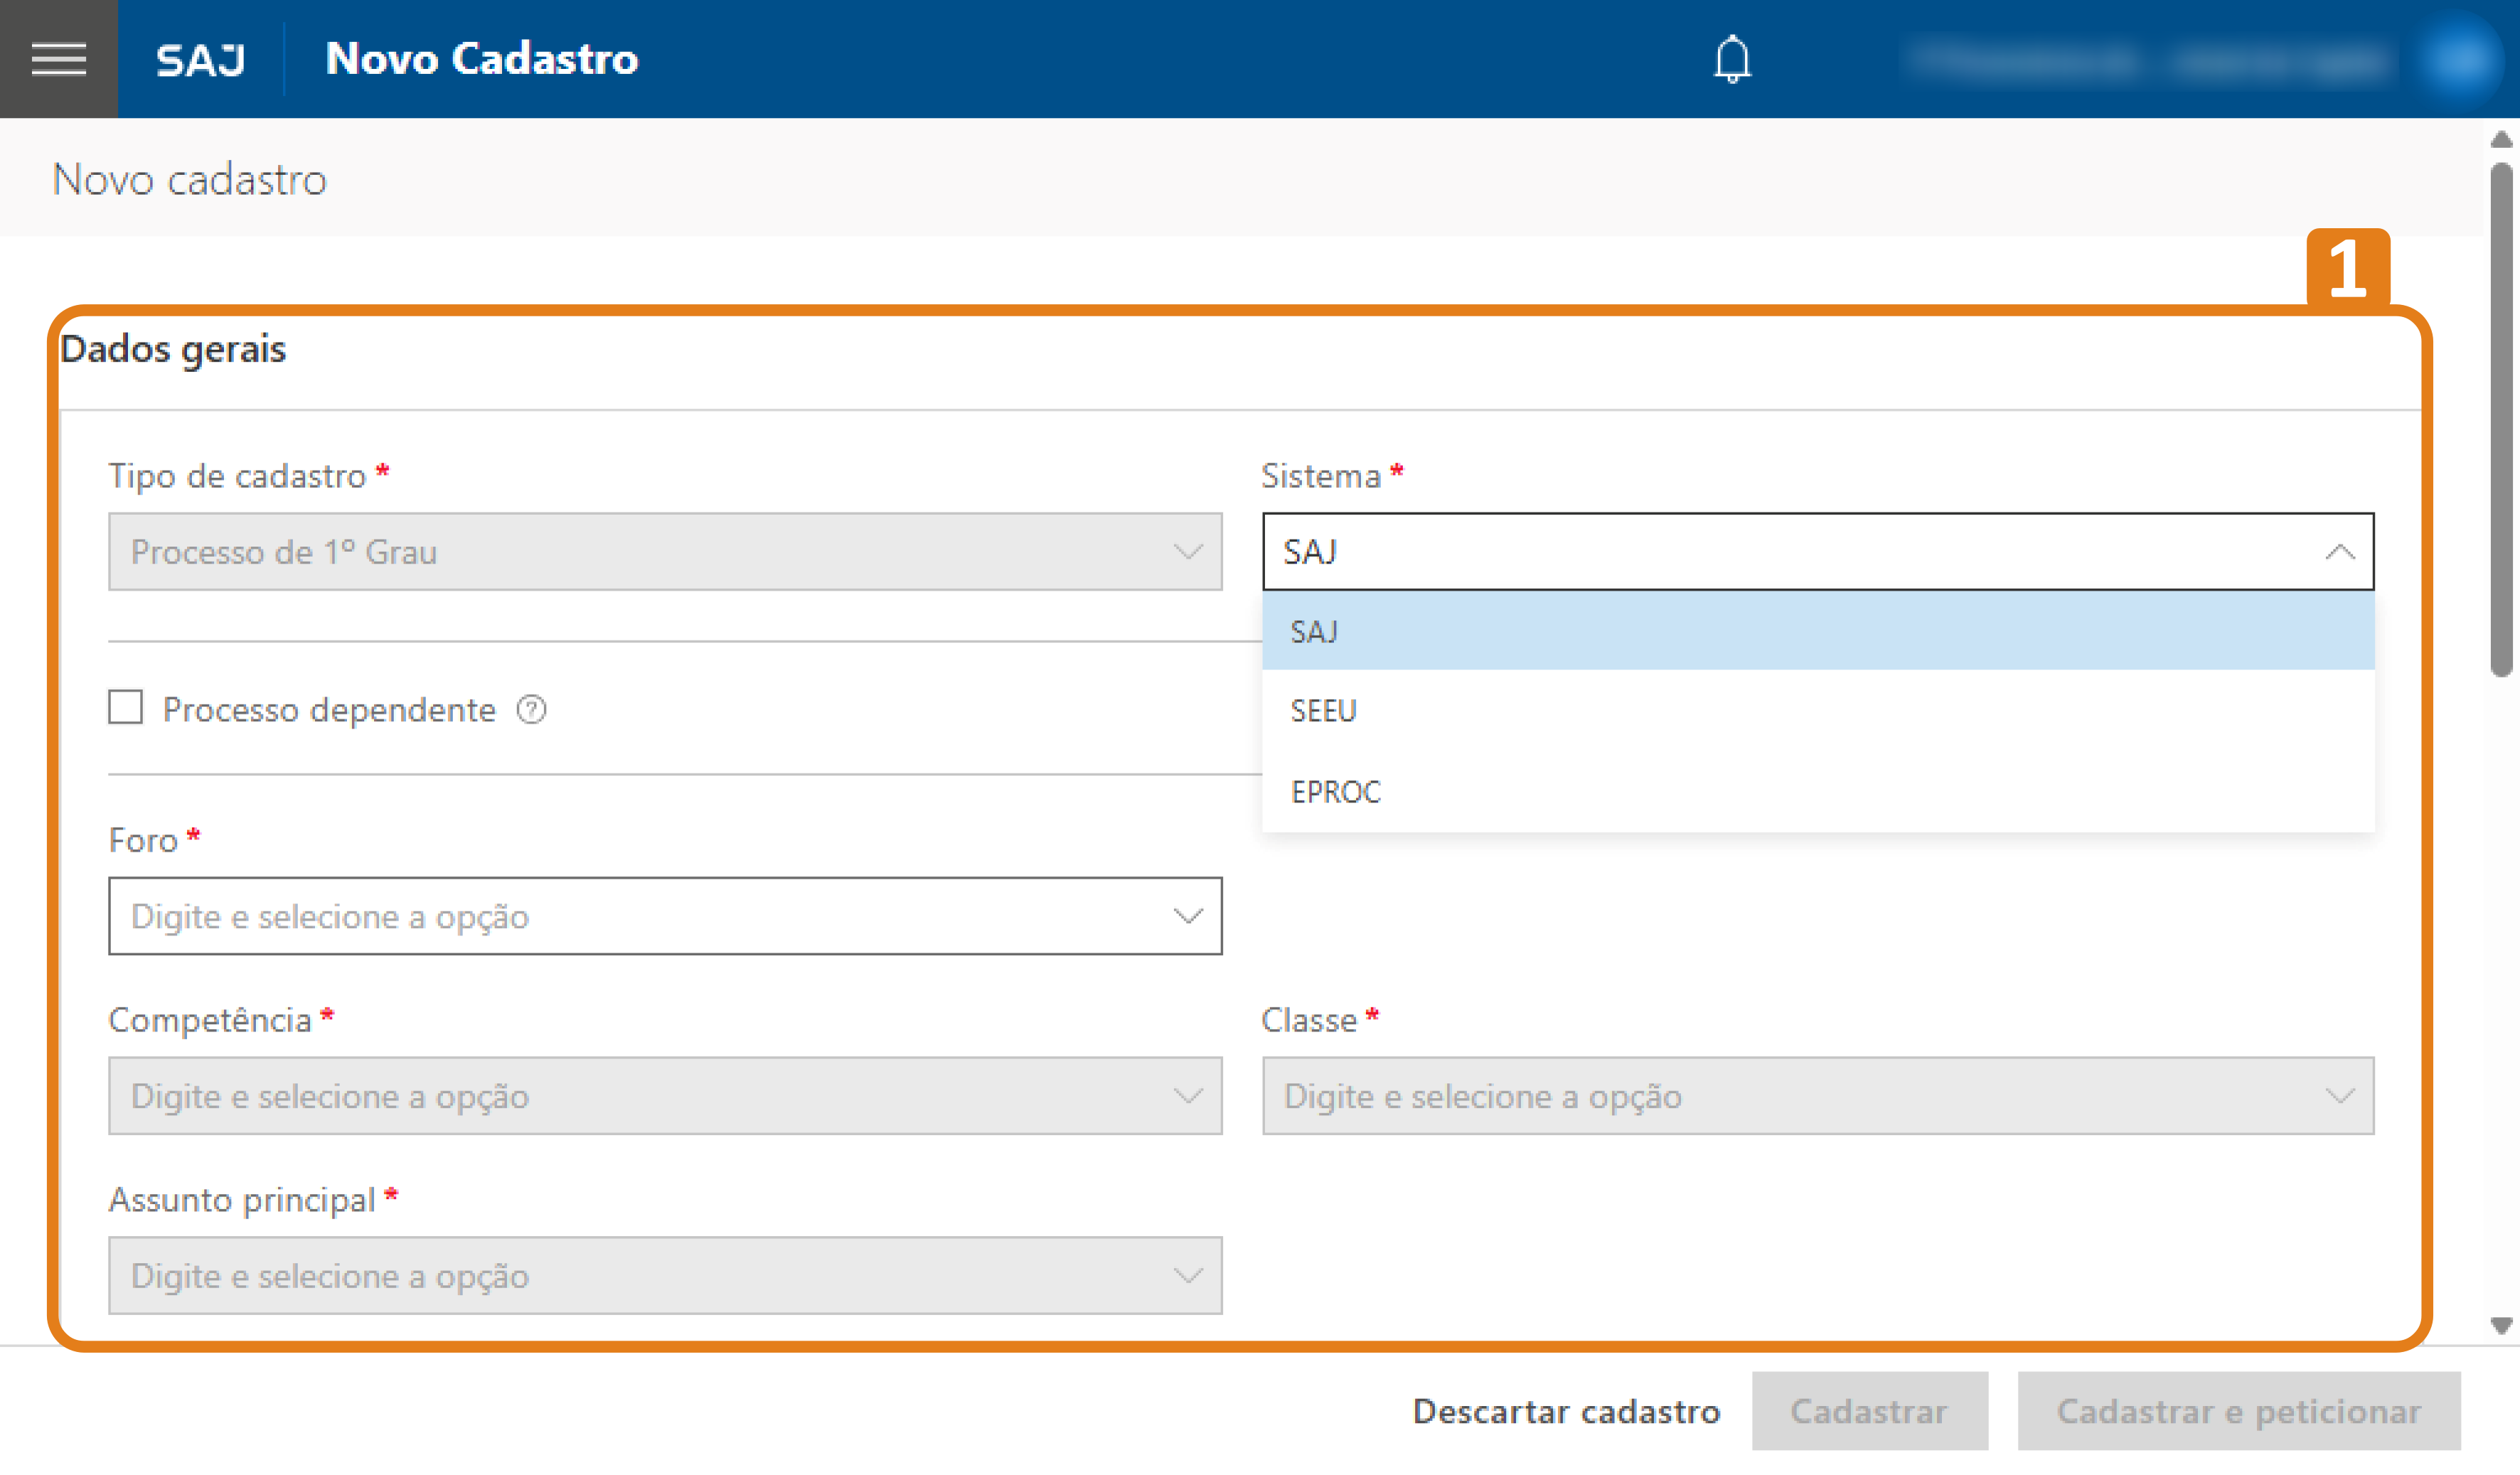2520x1475 pixels.
Task: Click the SAJ logo in header
Action: (200, 60)
